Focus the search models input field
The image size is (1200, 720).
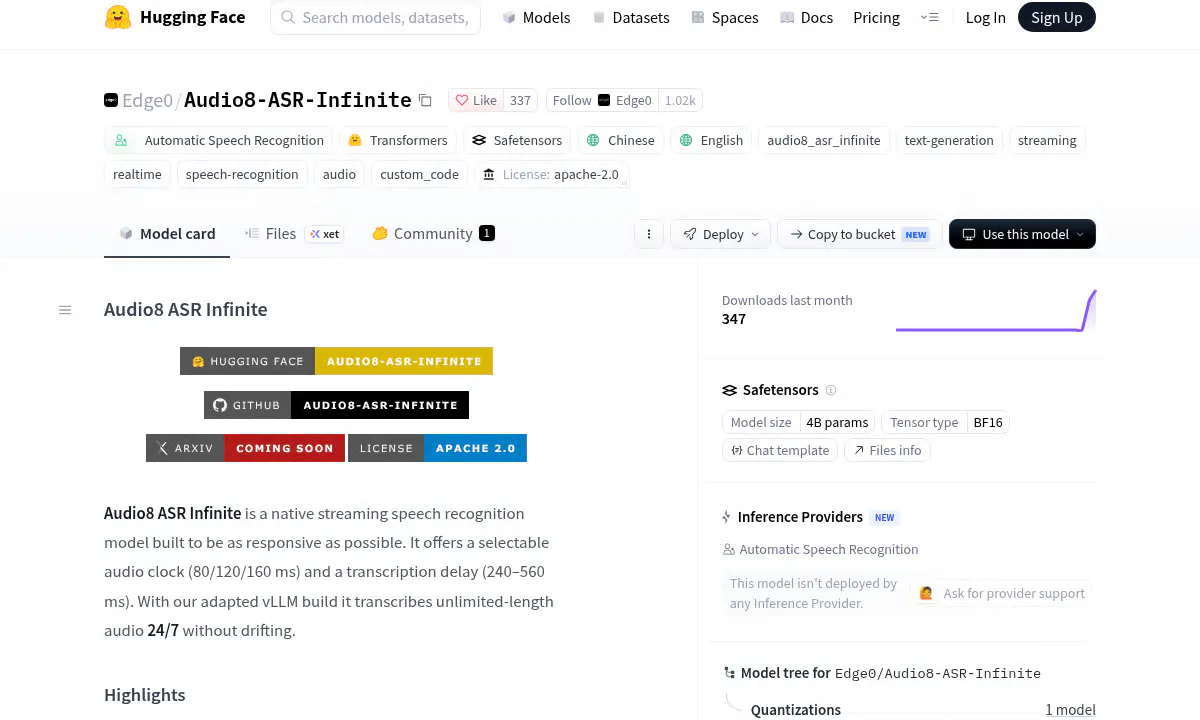coord(375,17)
